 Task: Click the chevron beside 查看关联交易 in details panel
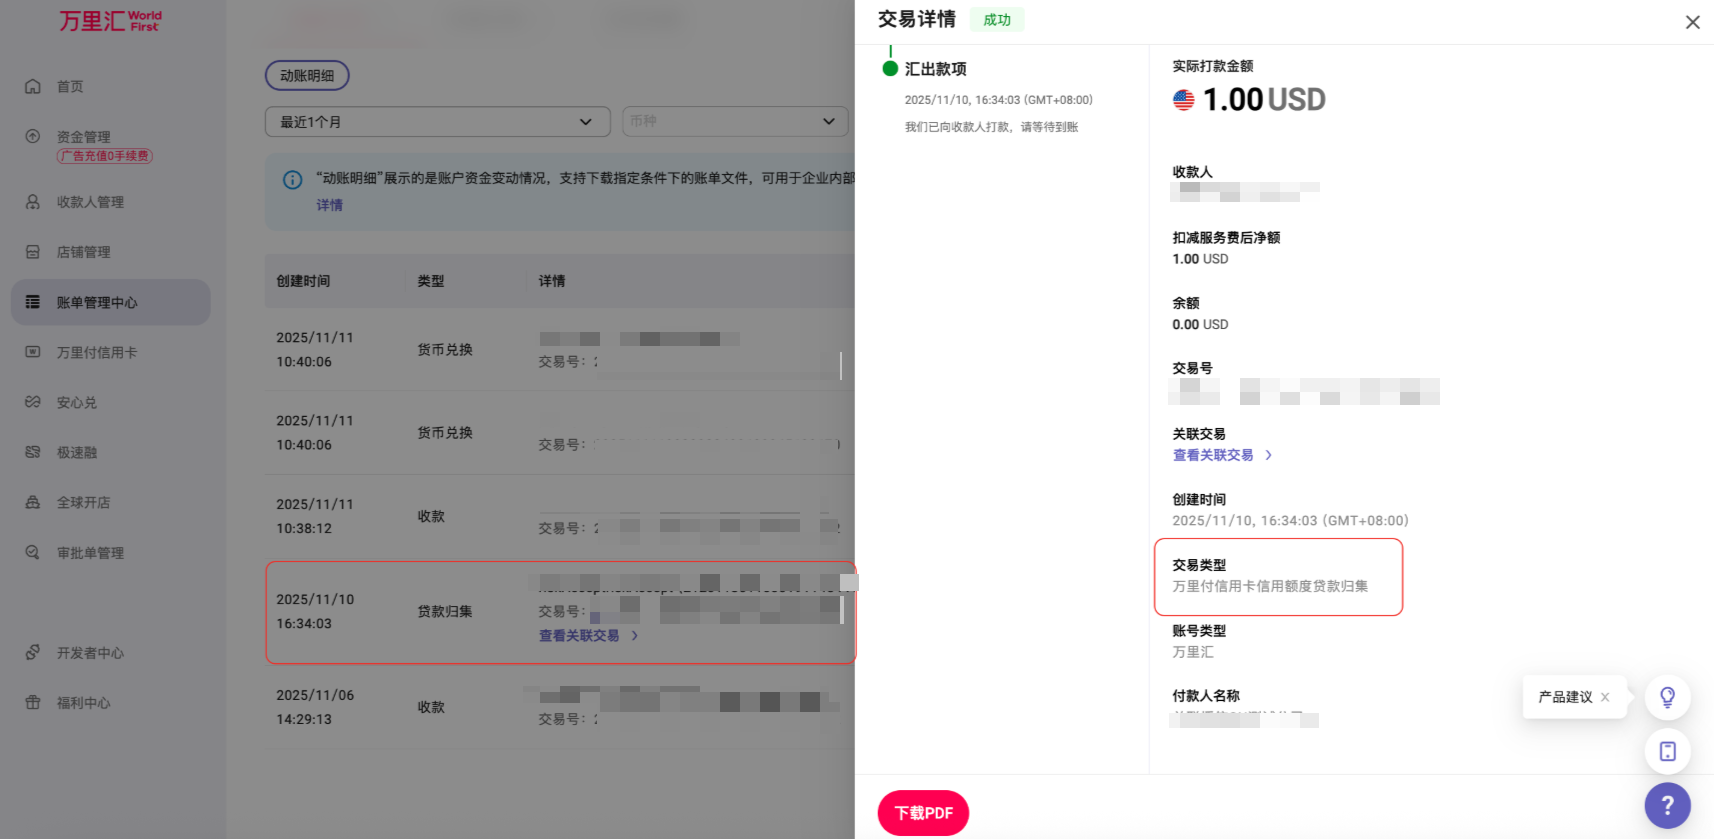1268,455
